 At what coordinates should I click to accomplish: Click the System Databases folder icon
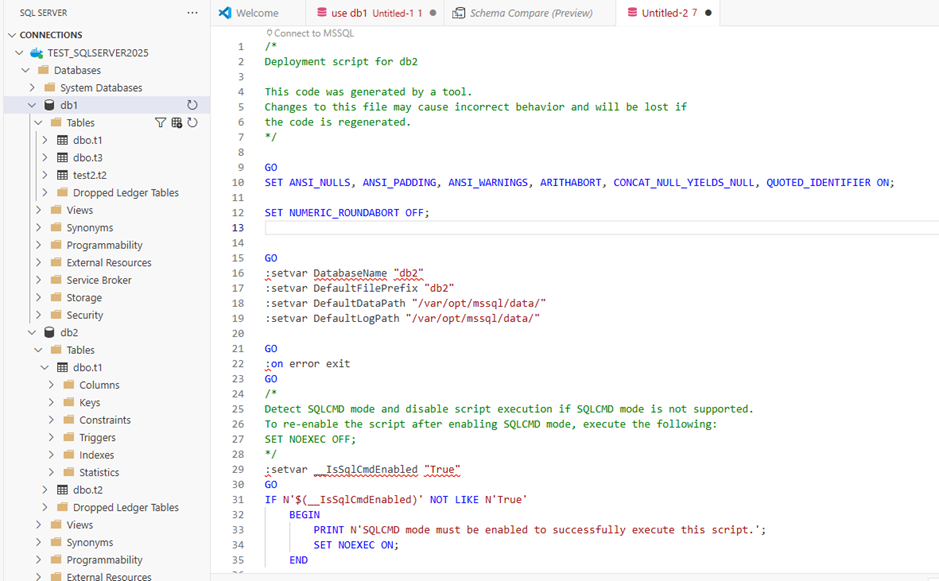pos(50,87)
